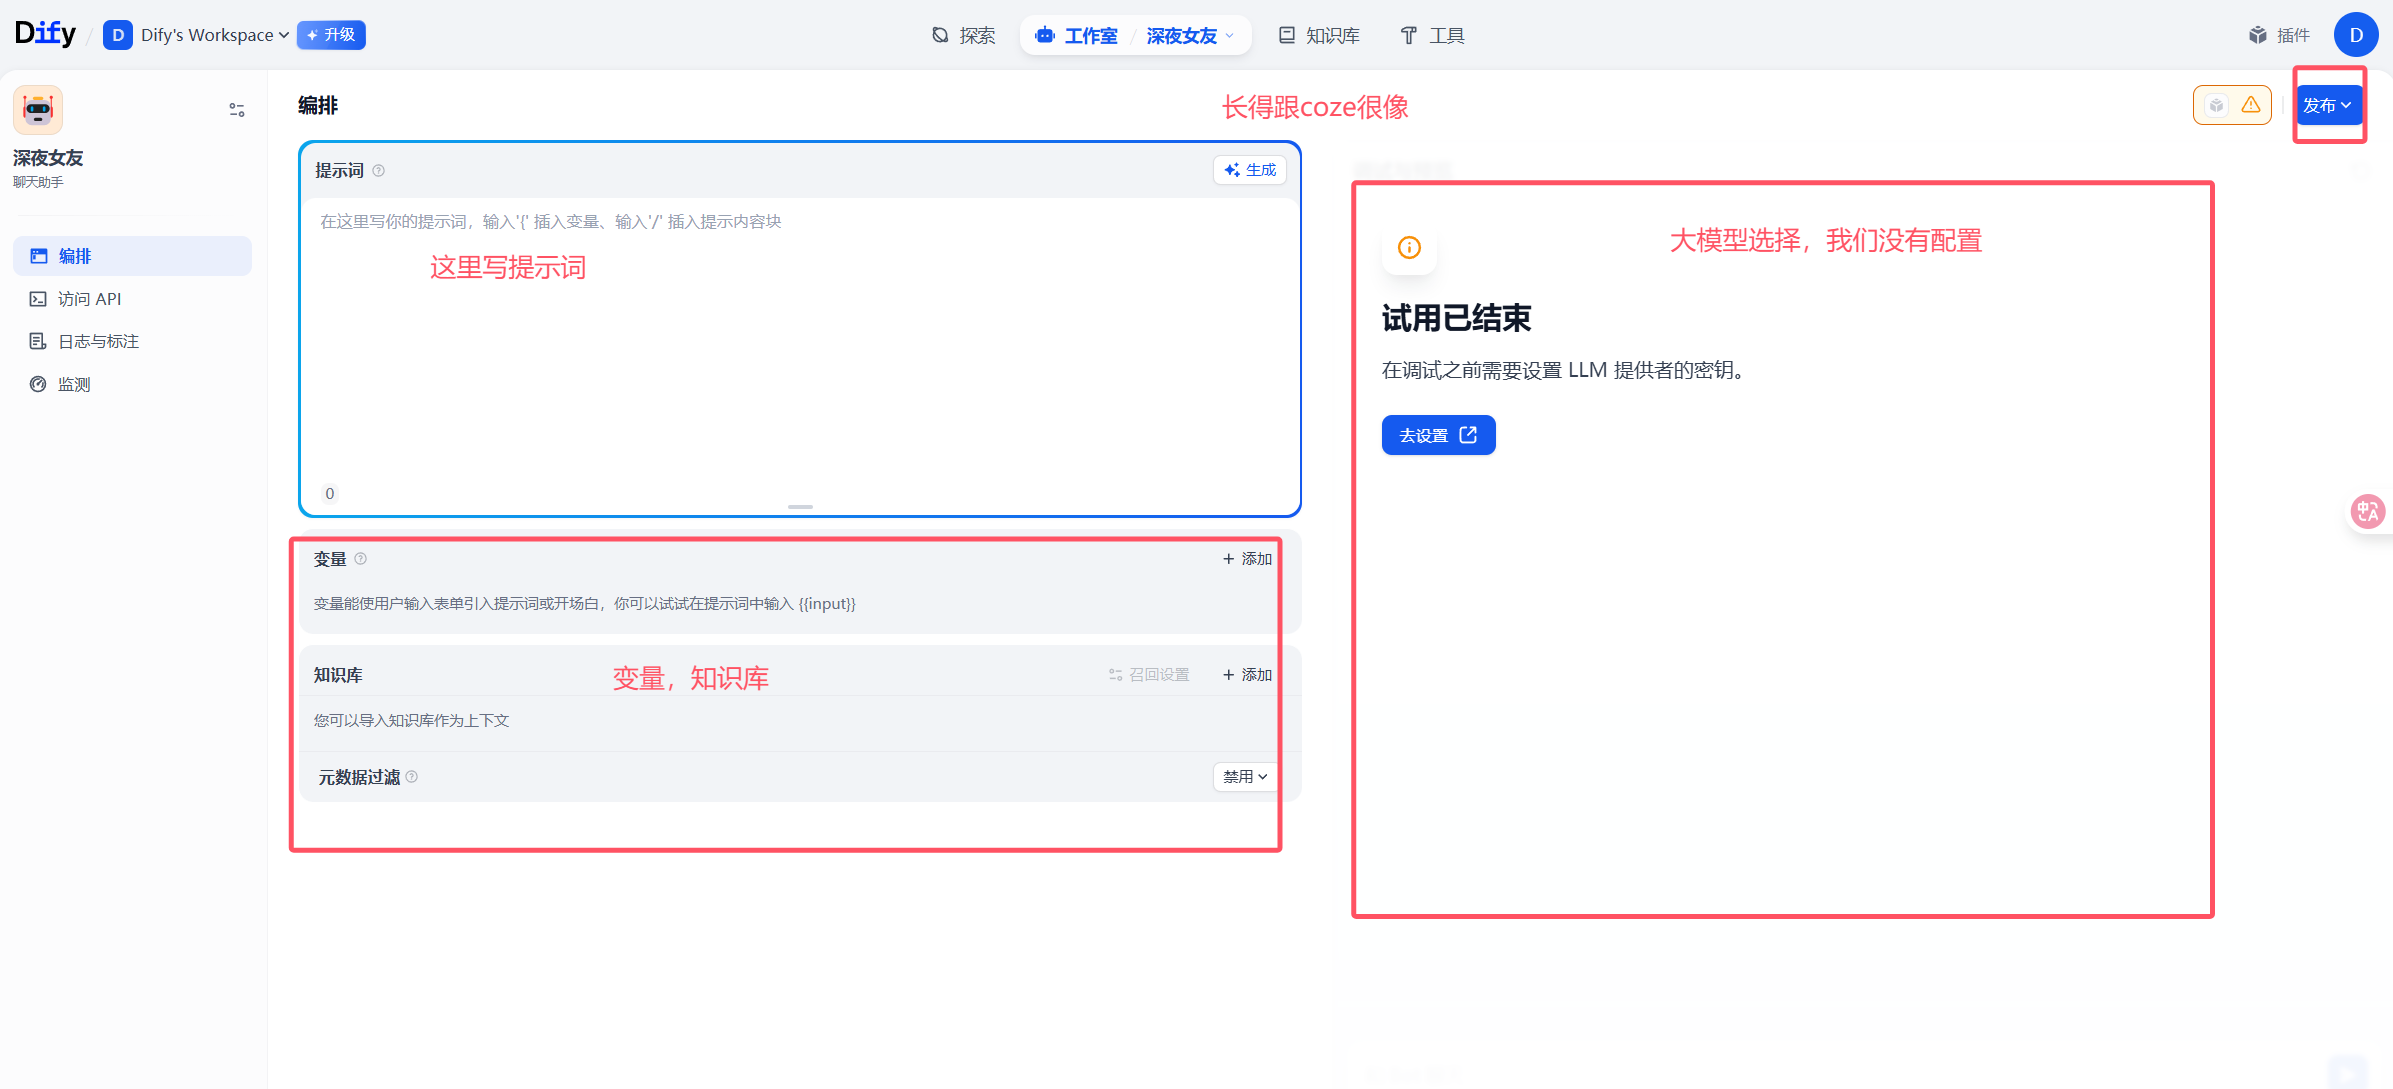
Task: Open the 深夜女友 robot app avatar
Action: pos(38,109)
